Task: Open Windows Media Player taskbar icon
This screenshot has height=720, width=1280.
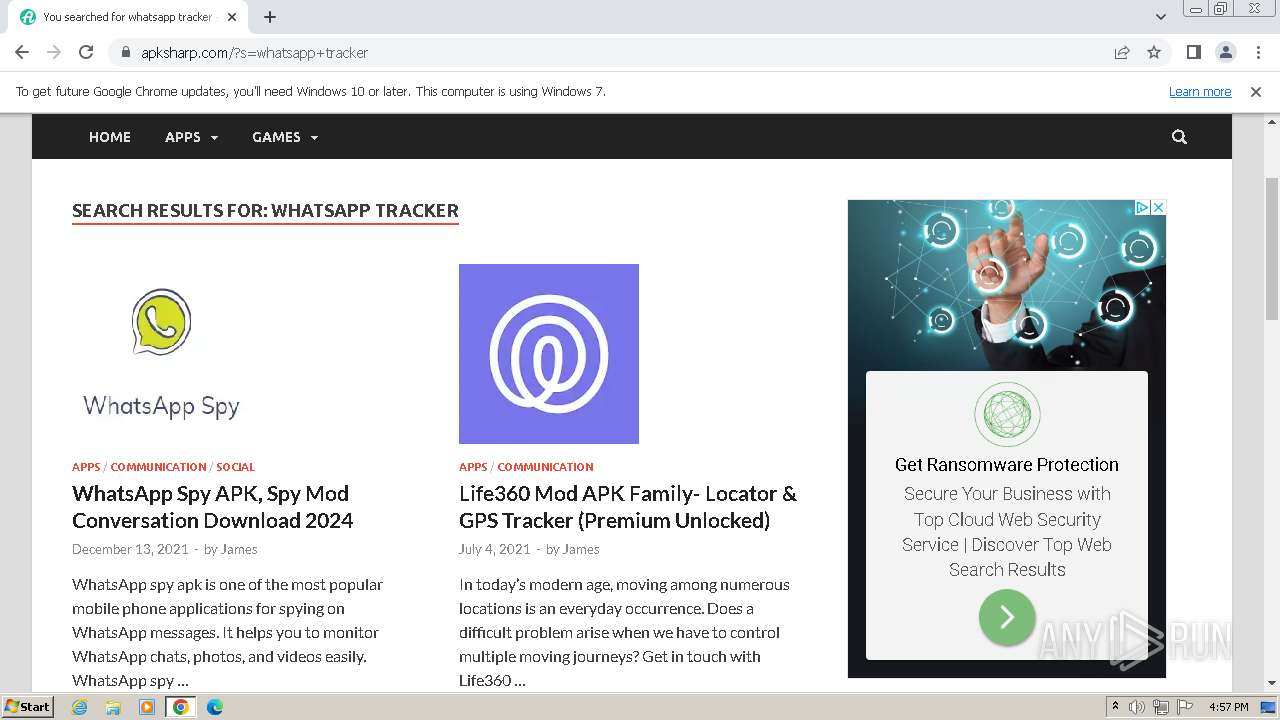Action: [147, 707]
